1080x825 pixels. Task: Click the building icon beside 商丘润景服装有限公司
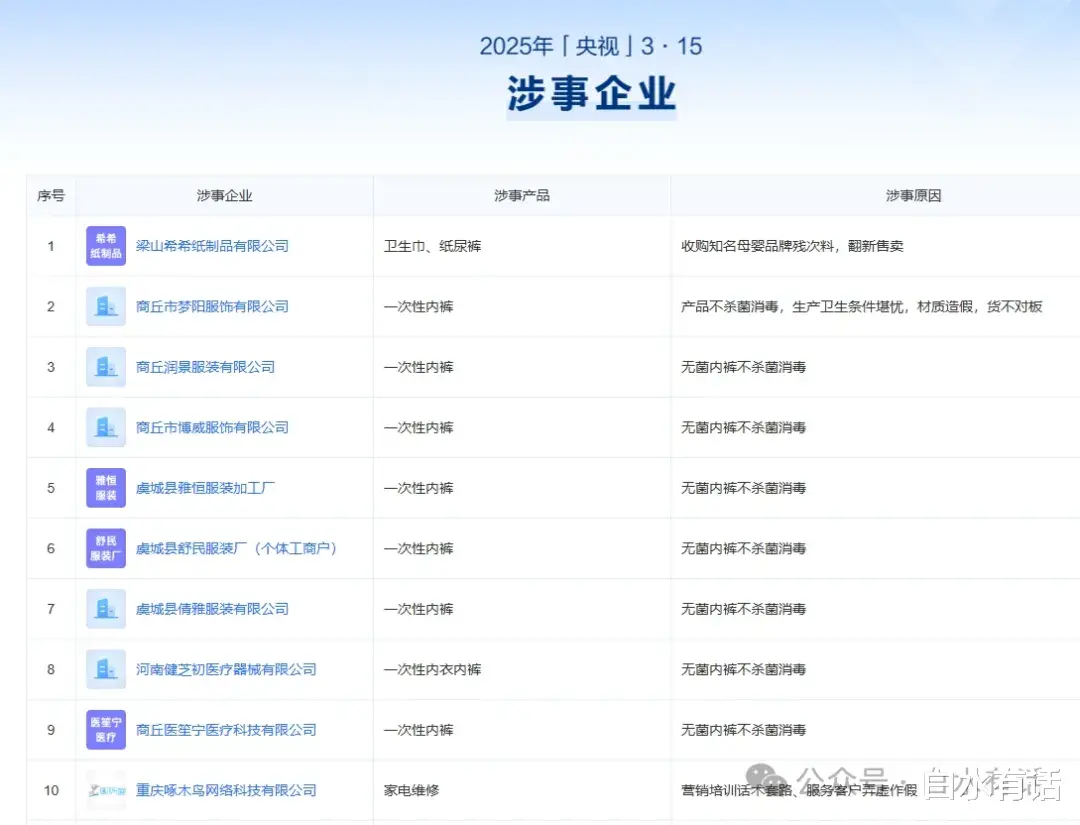105,367
